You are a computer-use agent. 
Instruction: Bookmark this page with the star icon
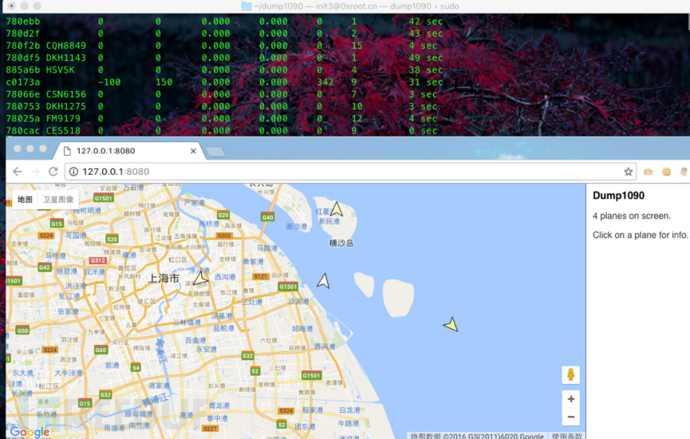(628, 172)
